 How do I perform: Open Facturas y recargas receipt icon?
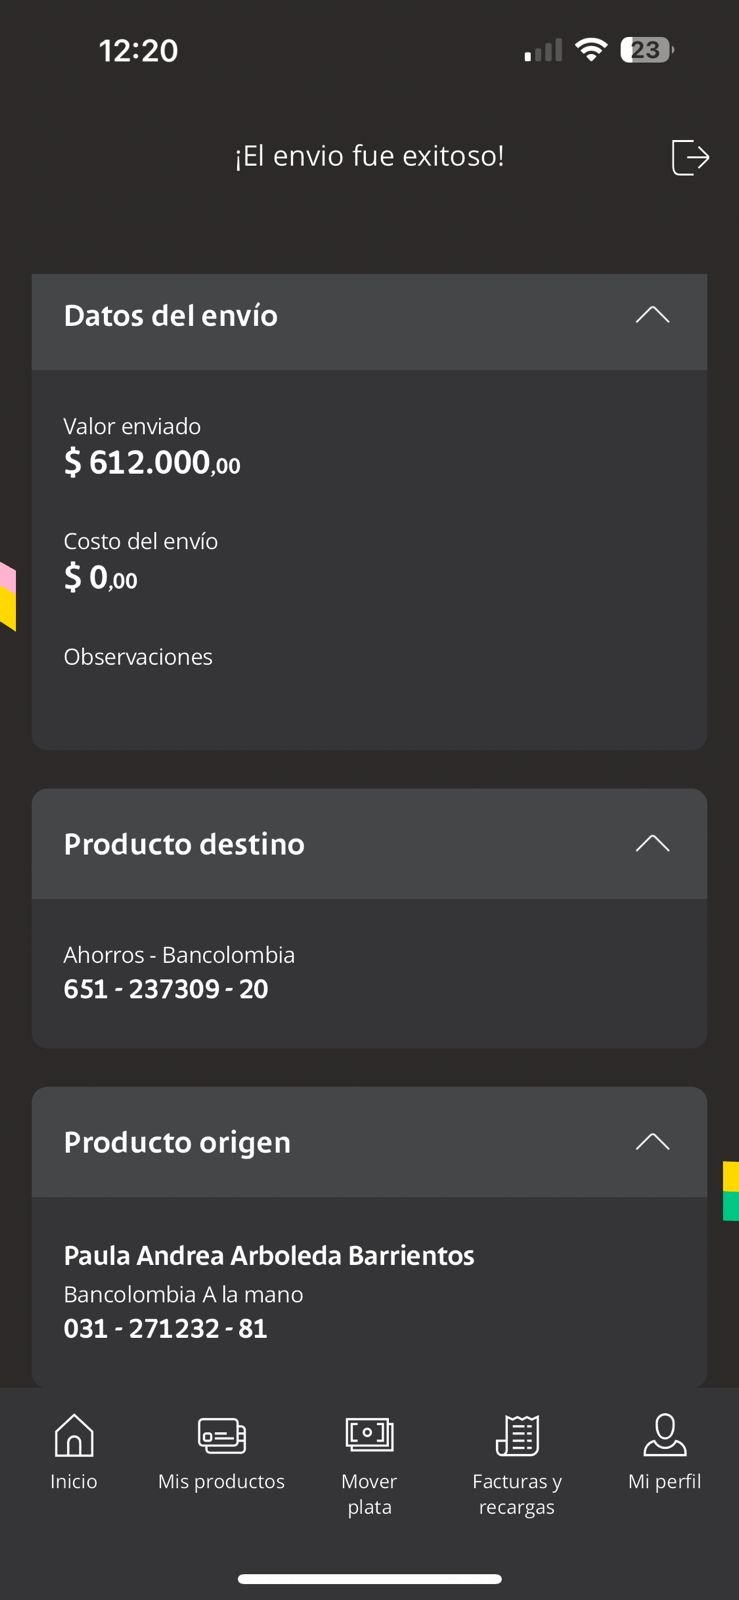tap(517, 1435)
